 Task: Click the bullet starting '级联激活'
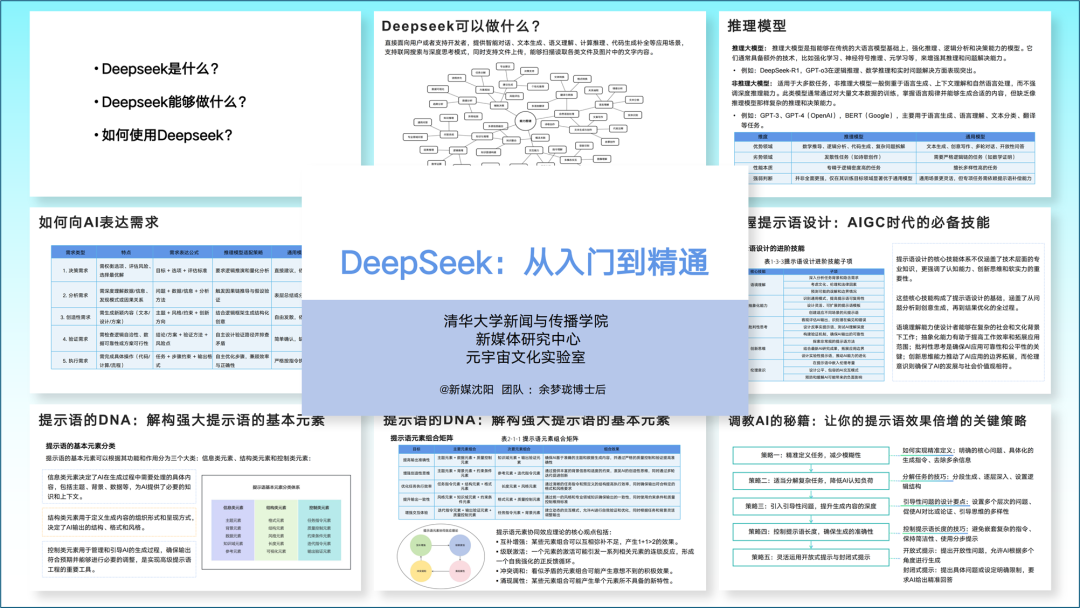click(596, 556)
